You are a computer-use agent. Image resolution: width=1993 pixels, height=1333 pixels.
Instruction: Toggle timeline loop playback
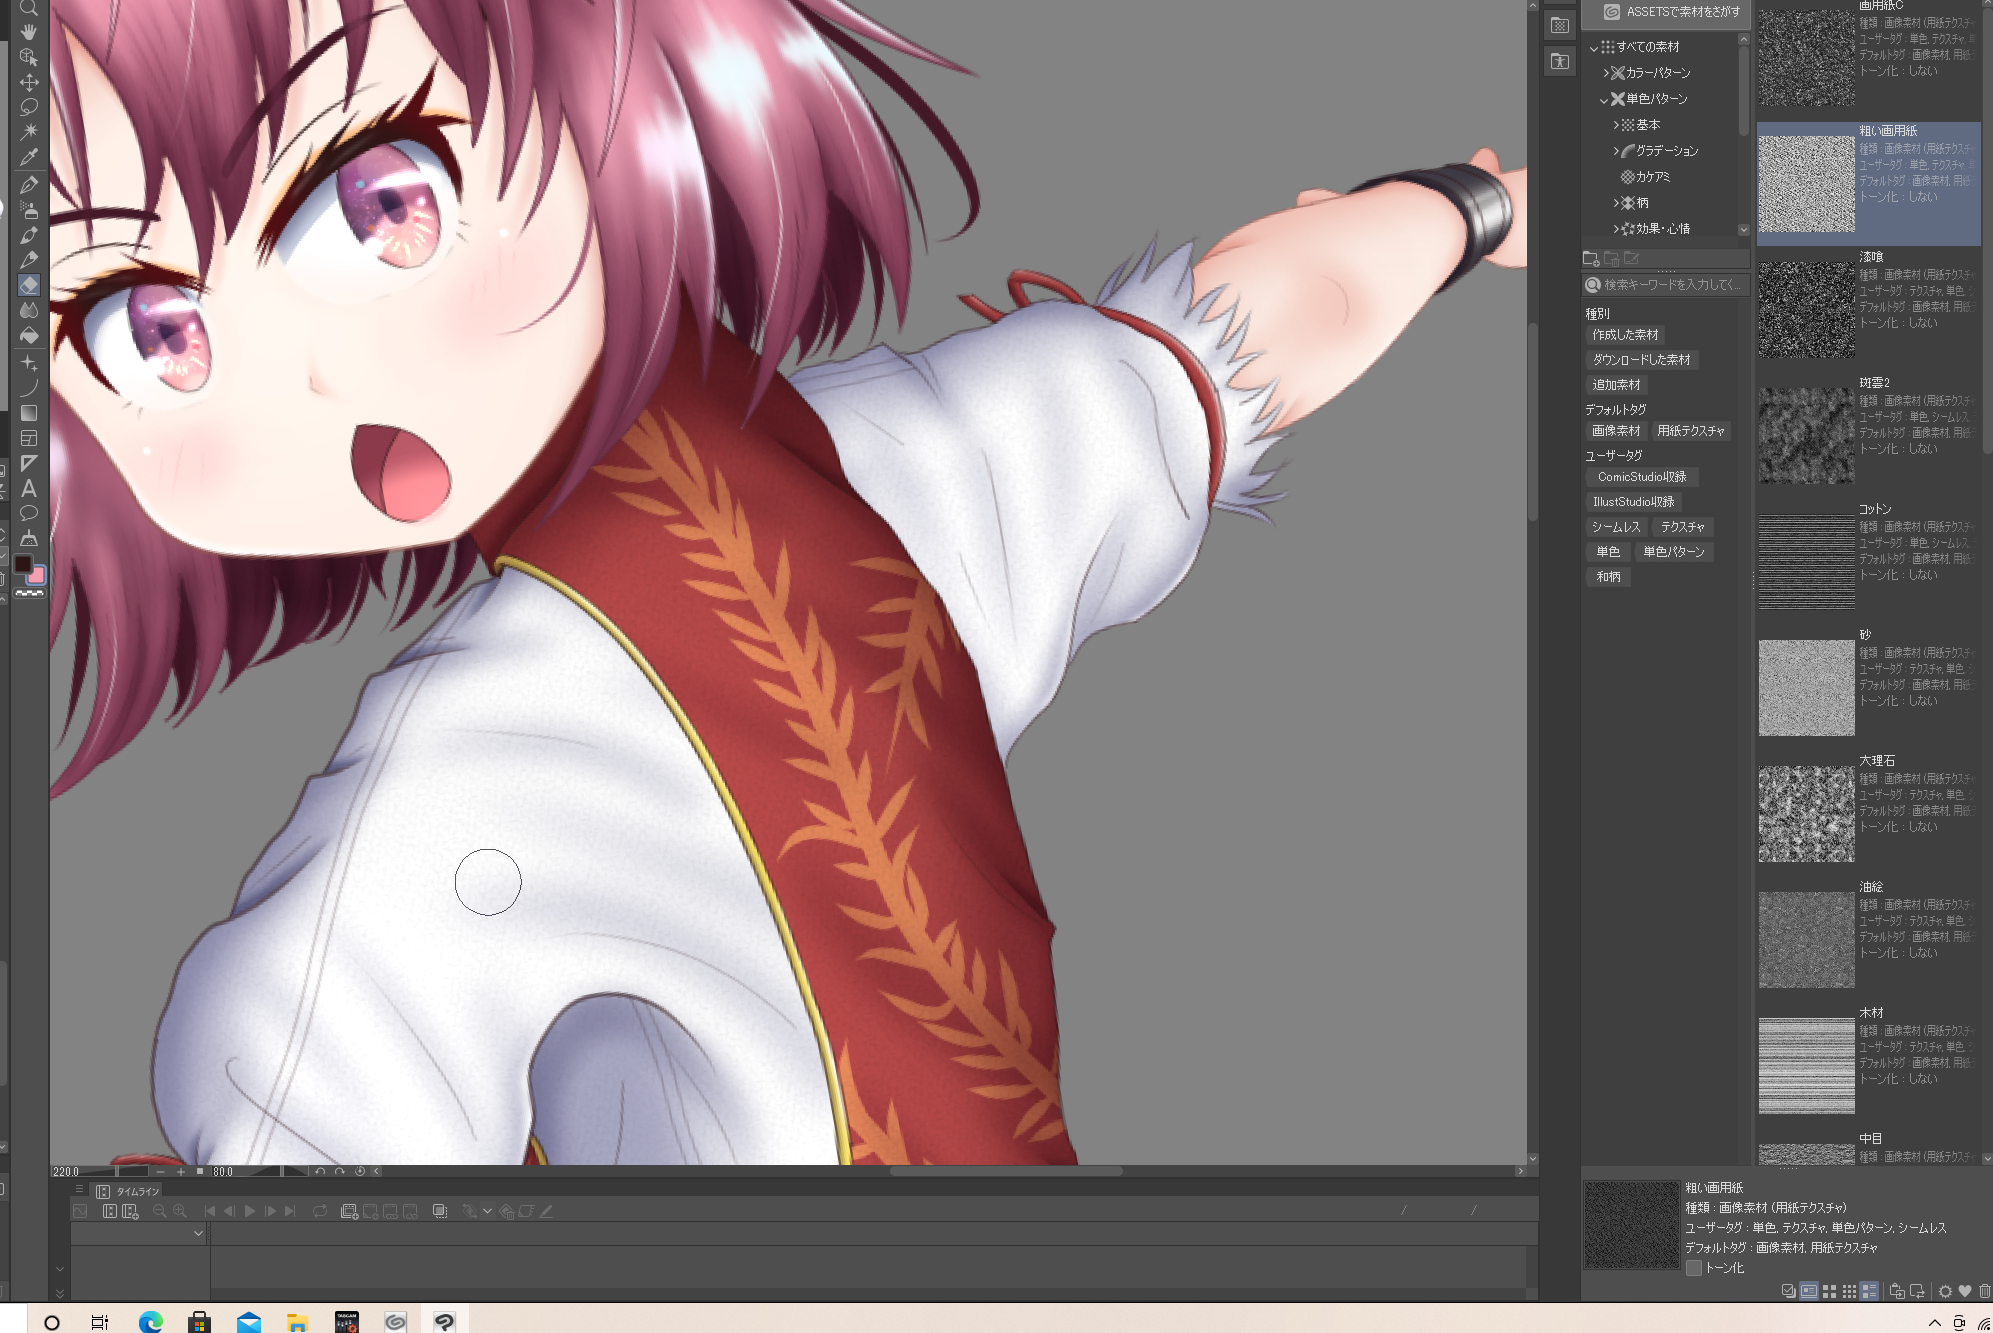point(320,1211)
